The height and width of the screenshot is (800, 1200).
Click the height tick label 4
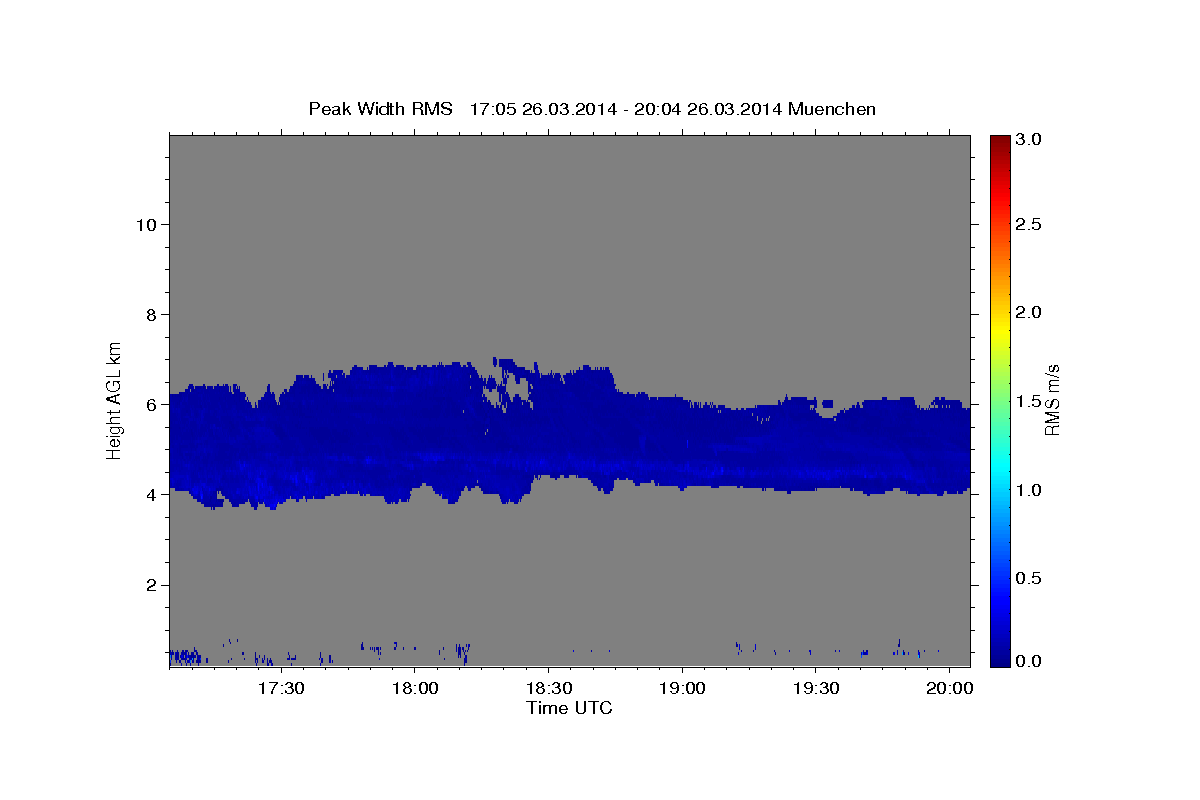click(152, 495)
